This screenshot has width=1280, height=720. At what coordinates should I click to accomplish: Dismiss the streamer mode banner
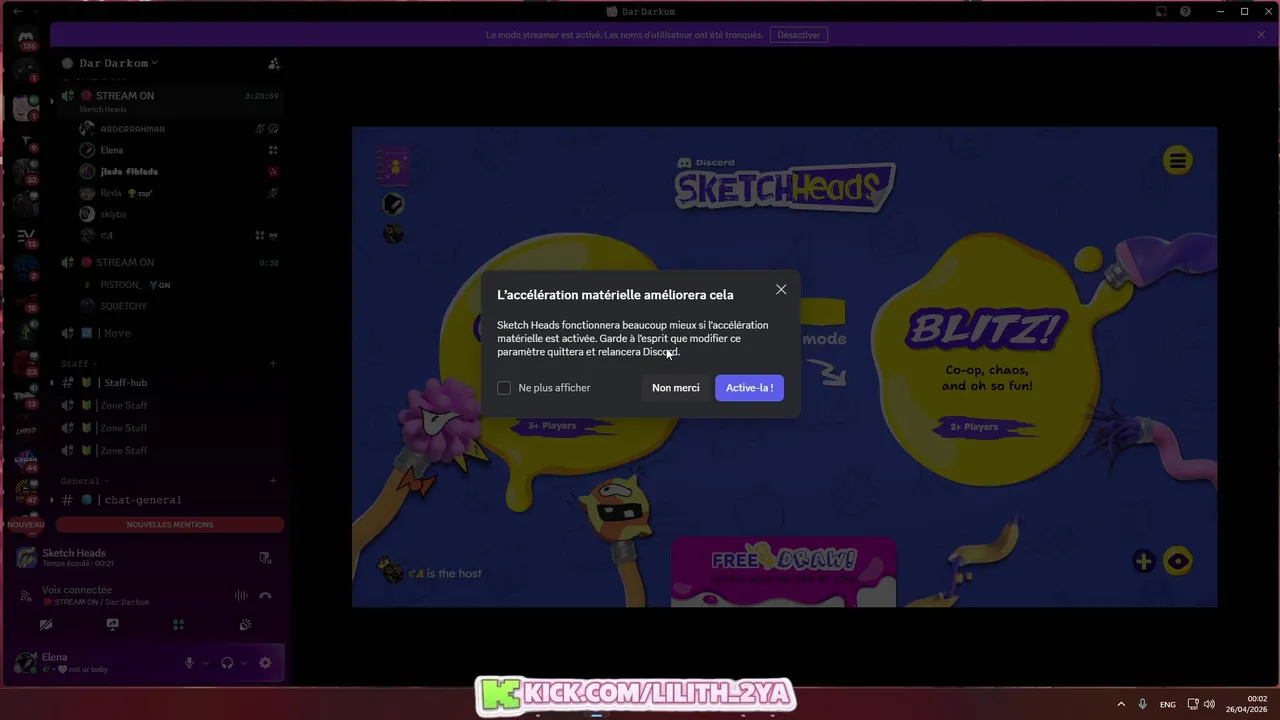[x=1261, y=35]
